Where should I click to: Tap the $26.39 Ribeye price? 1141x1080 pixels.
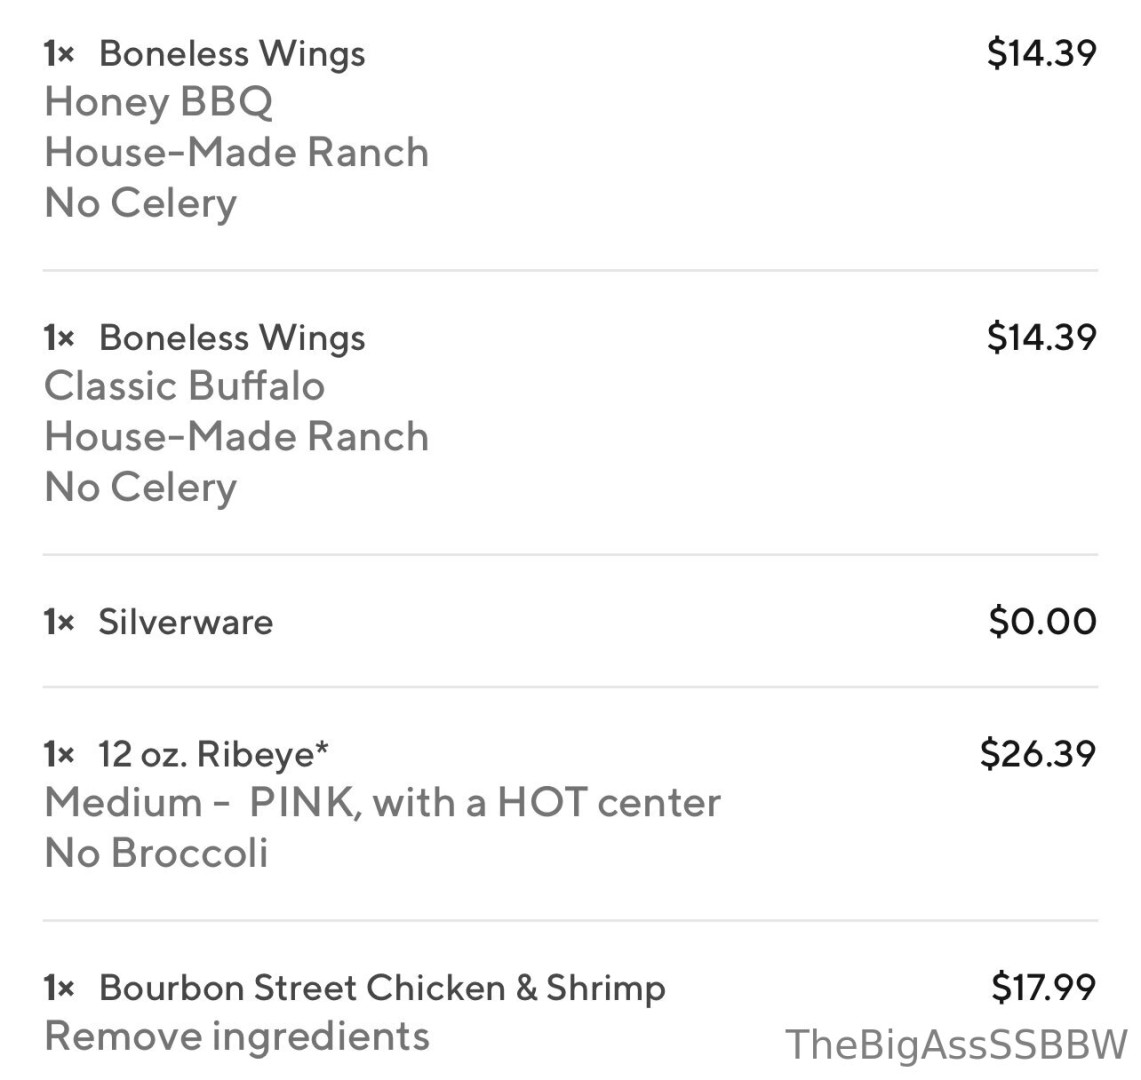click(1037, 753)
